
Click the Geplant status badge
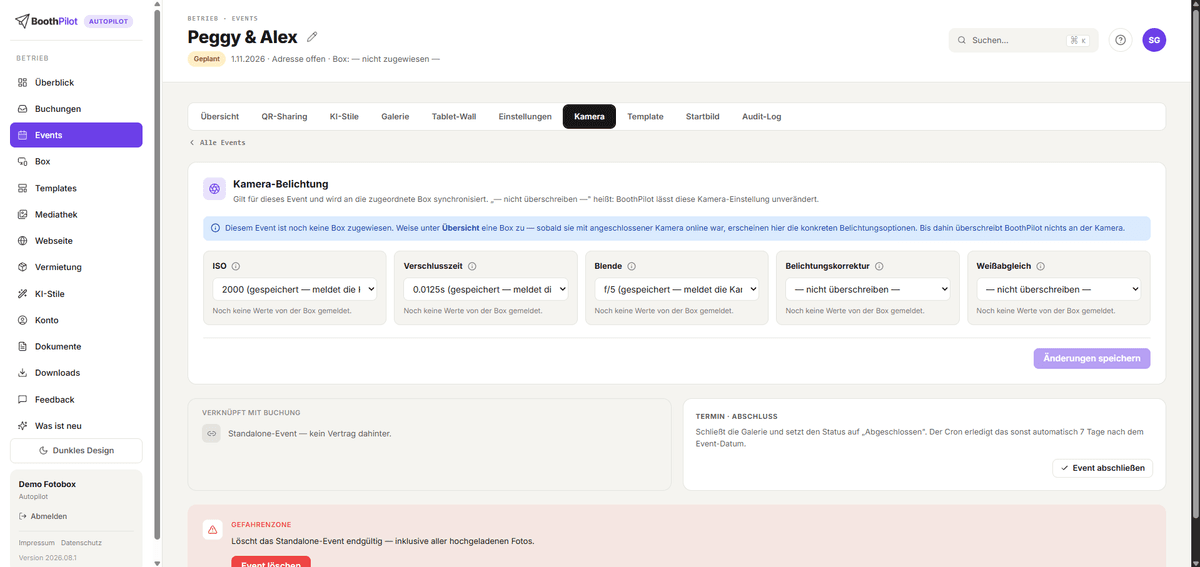[x=207, y=59]
